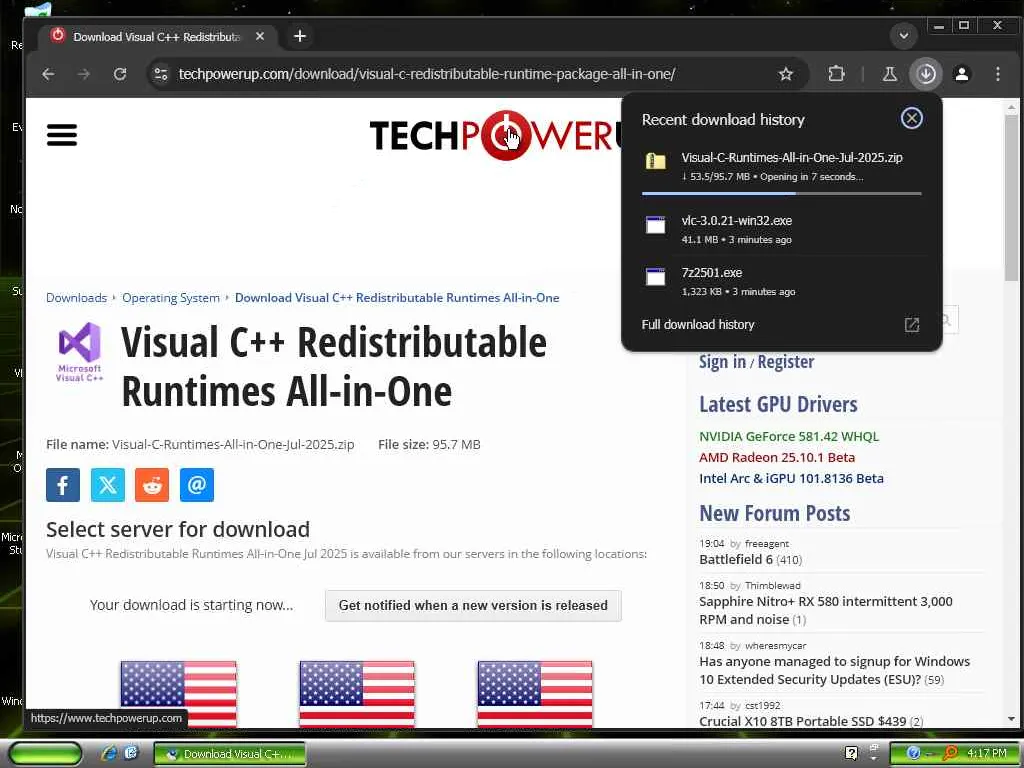Click the TechPowerUp logo

495,135
